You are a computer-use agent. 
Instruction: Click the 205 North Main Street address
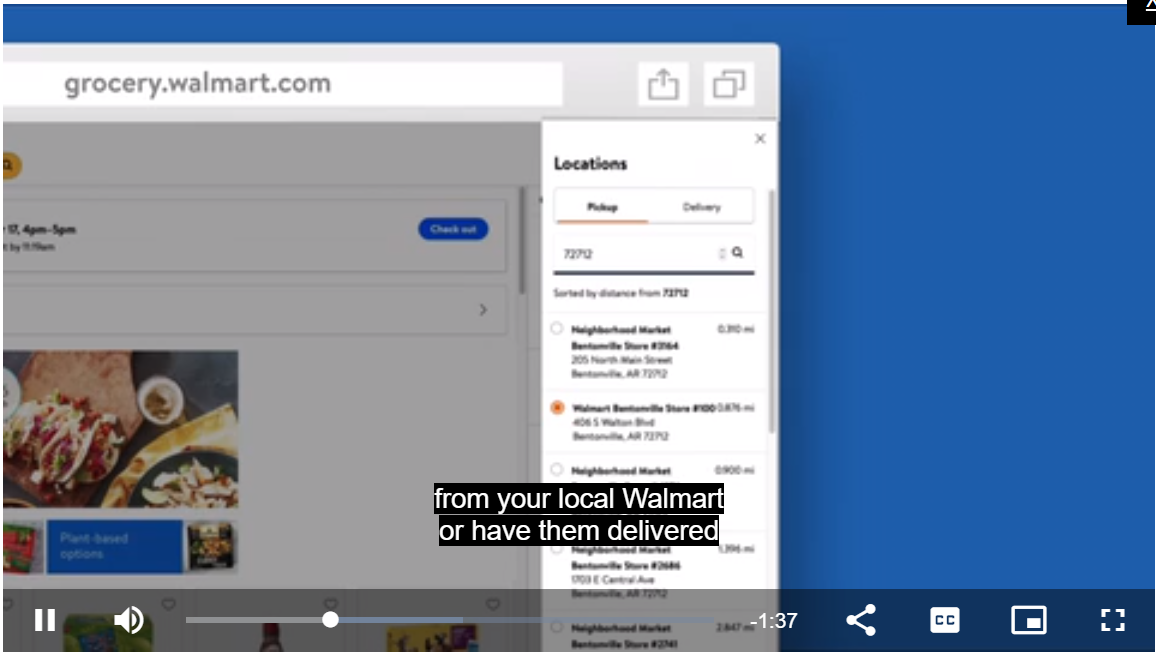(x=621, y=360)
